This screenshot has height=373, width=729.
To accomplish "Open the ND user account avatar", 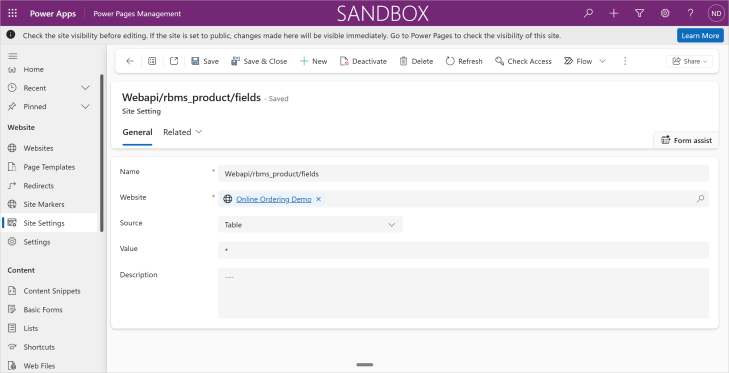I will [x=716, y=13].
